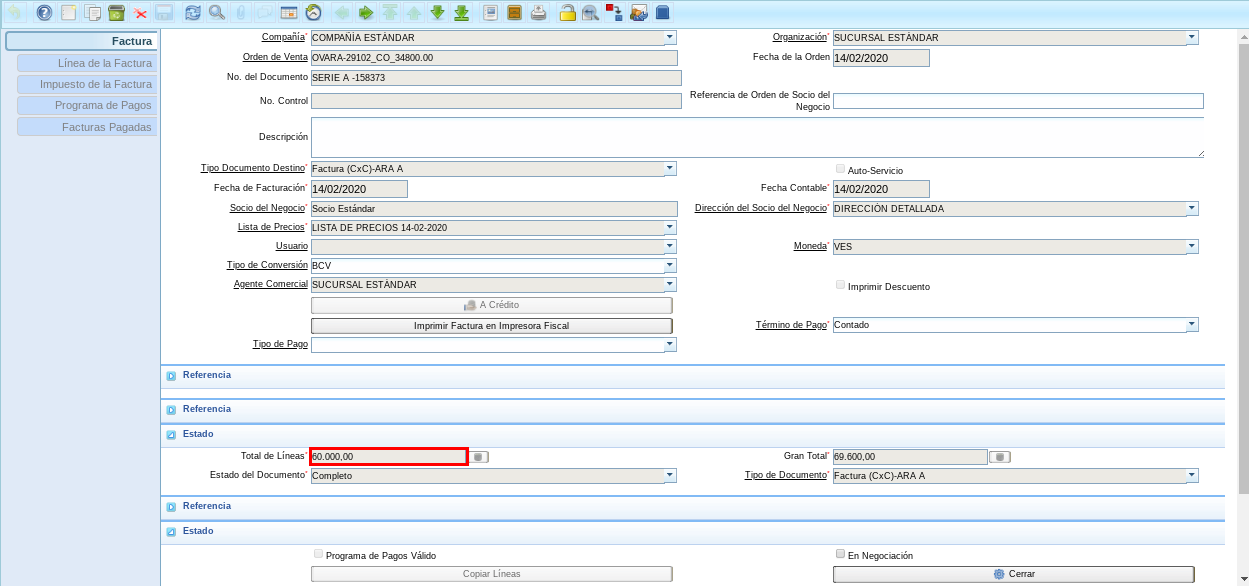Click the red X delete record icon
This screenshot has height=586, width=1249.
(x=140, y=13)
